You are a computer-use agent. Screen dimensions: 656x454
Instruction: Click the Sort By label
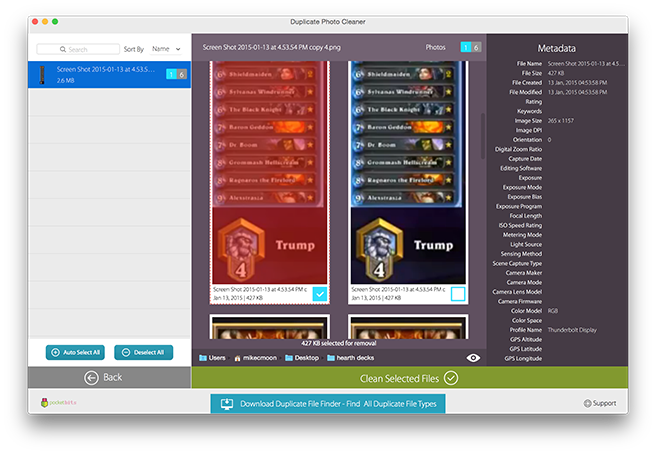click(134, 49)
